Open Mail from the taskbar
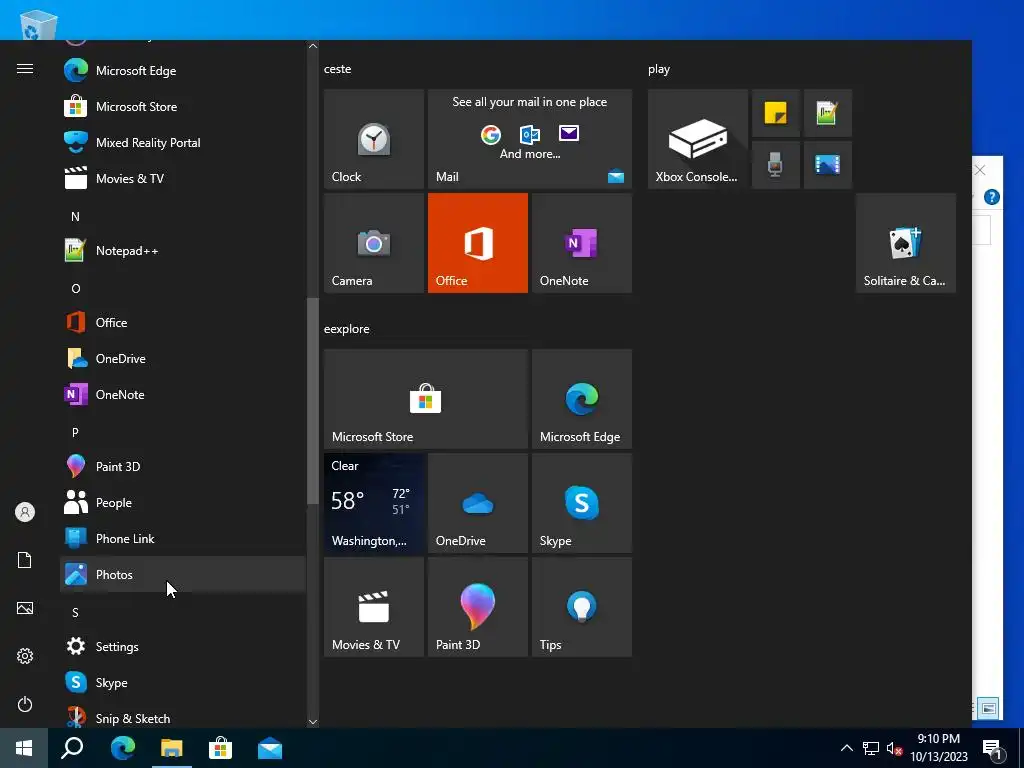1024x768 pixels. pos(270,748)
